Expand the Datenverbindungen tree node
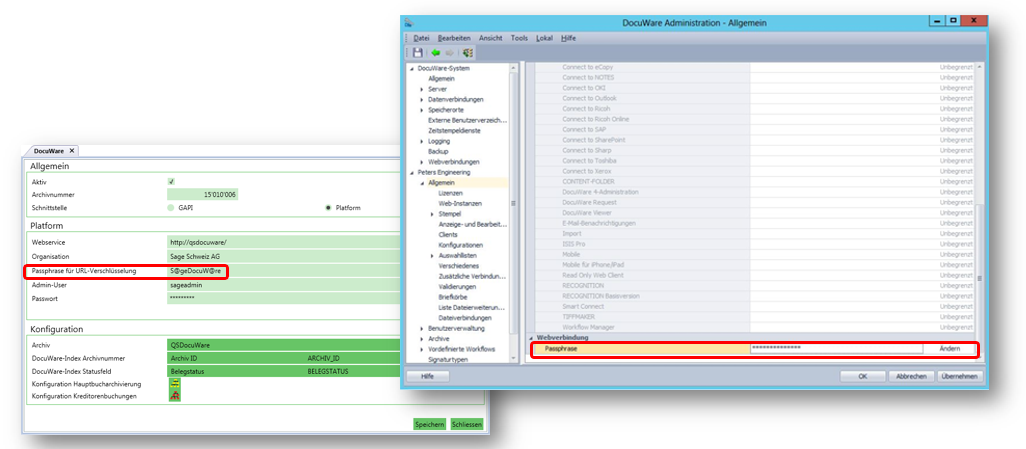 [422, 99]
